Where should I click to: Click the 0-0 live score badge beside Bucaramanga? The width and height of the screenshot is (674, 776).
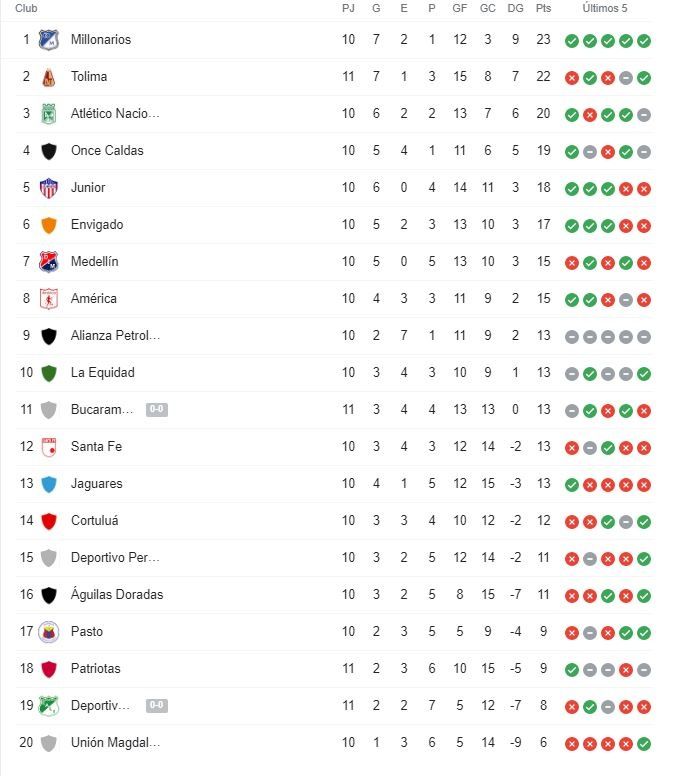tap(157, 409)
